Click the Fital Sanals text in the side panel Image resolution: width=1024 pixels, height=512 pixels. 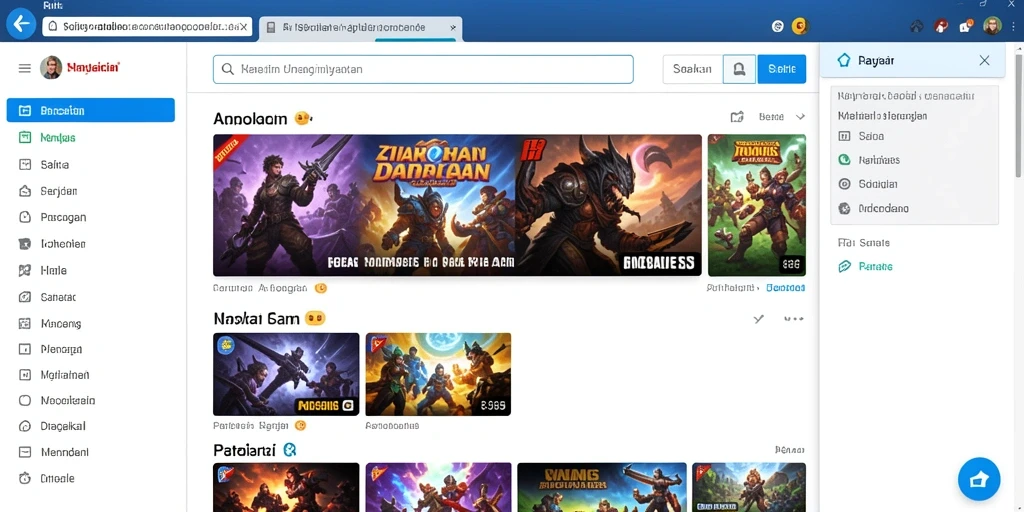863,243
